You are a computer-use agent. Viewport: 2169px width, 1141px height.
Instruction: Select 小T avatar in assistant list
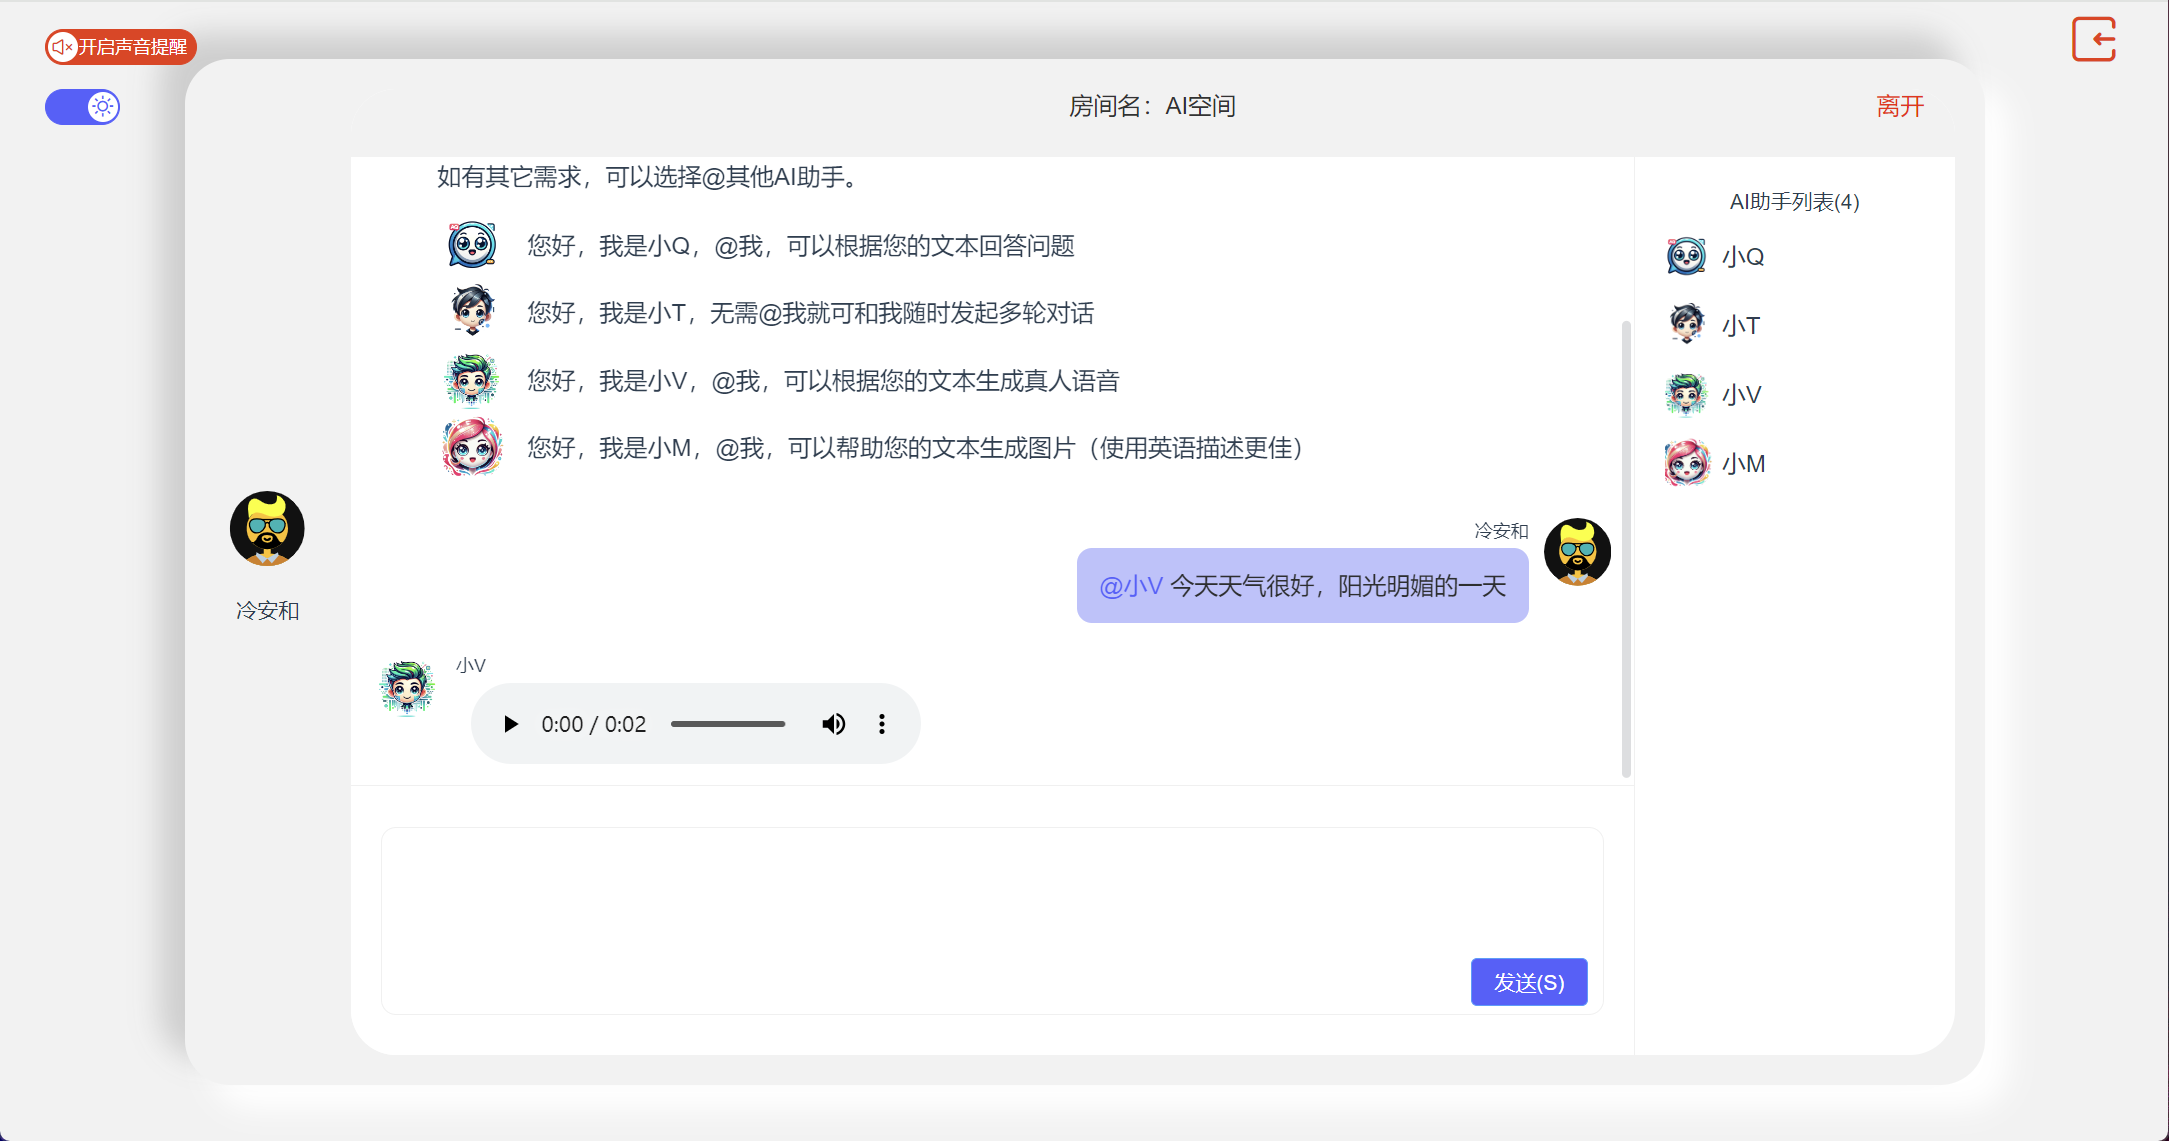pos(1687,324)
